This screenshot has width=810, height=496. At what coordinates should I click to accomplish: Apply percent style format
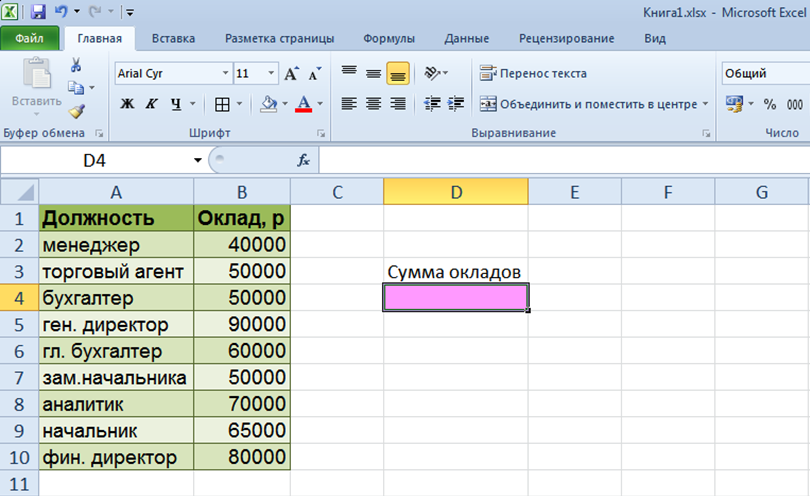(x=770, y=104)
